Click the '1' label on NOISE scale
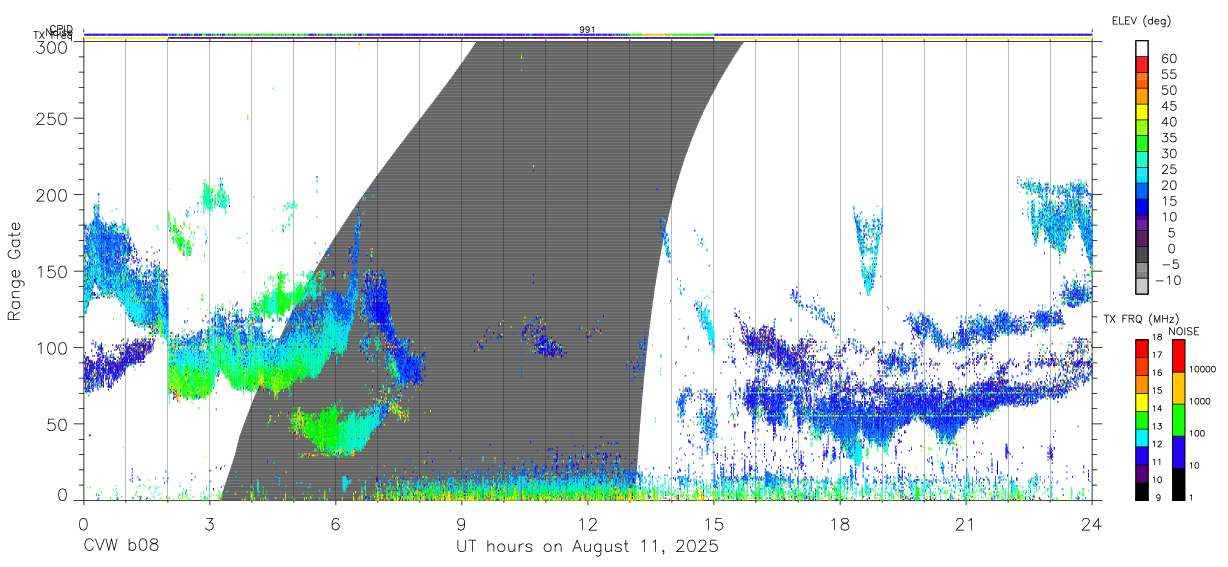The width and height of the screenshot is (1228, 567). tap(1190, 497)
